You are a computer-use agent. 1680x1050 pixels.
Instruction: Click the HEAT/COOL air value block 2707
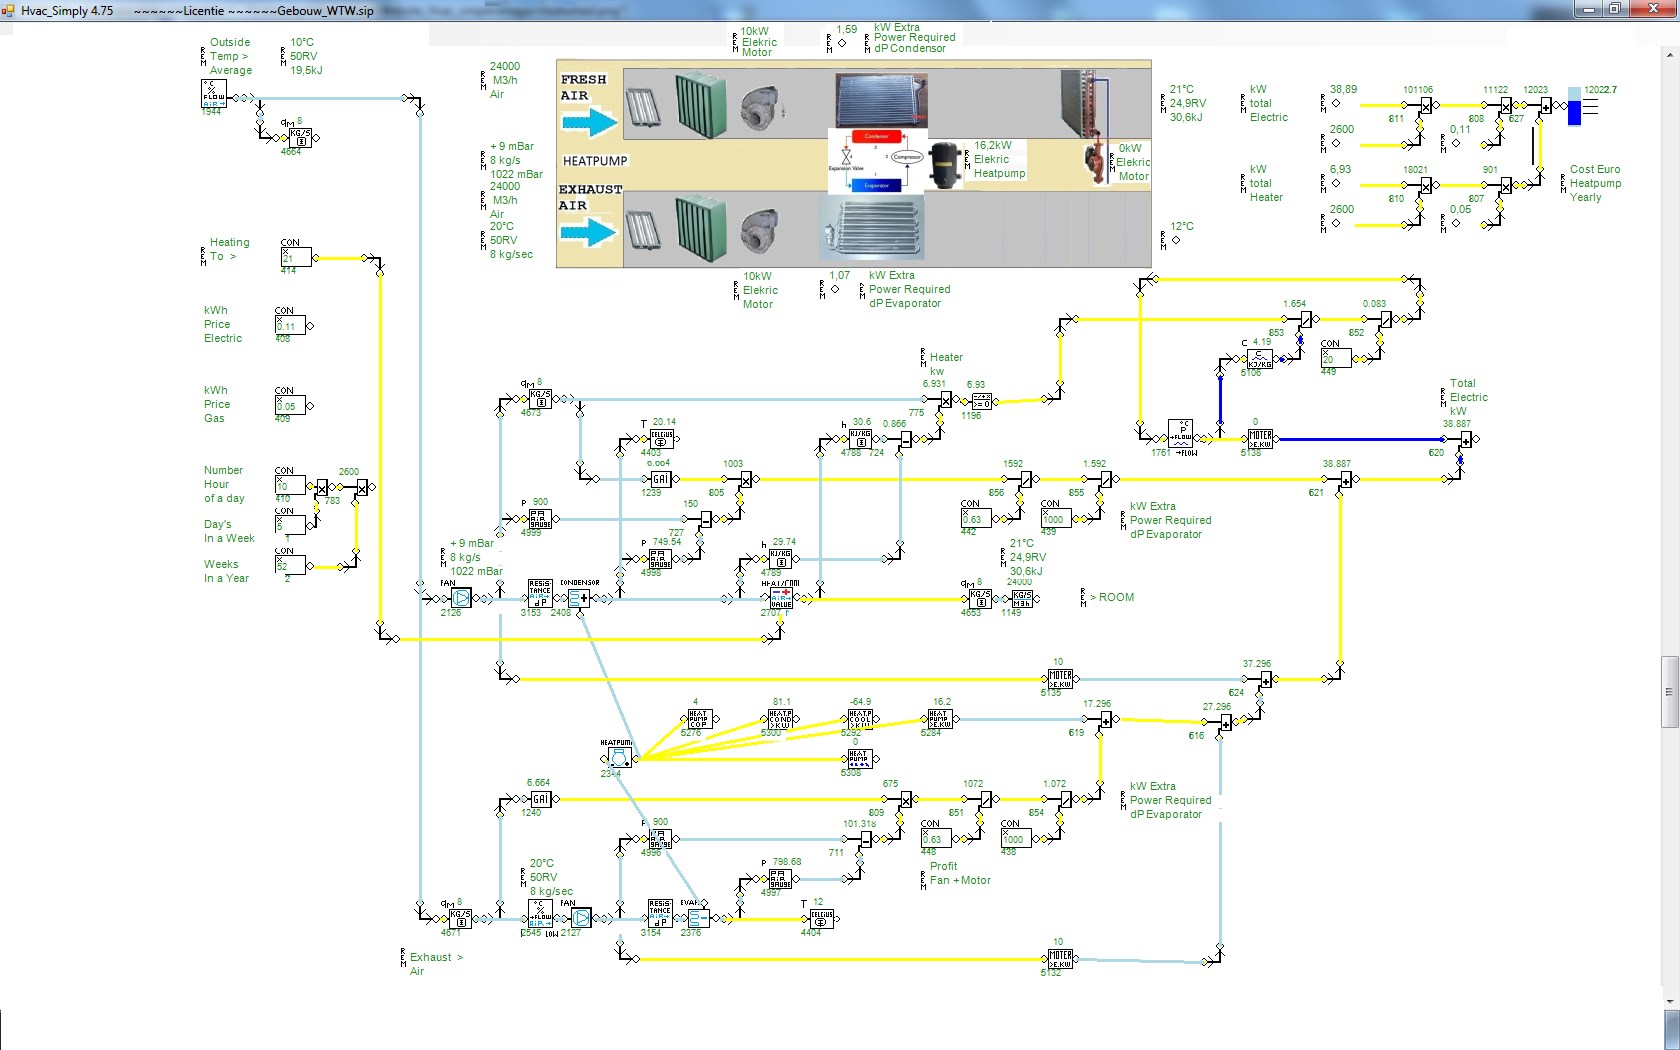781,598
